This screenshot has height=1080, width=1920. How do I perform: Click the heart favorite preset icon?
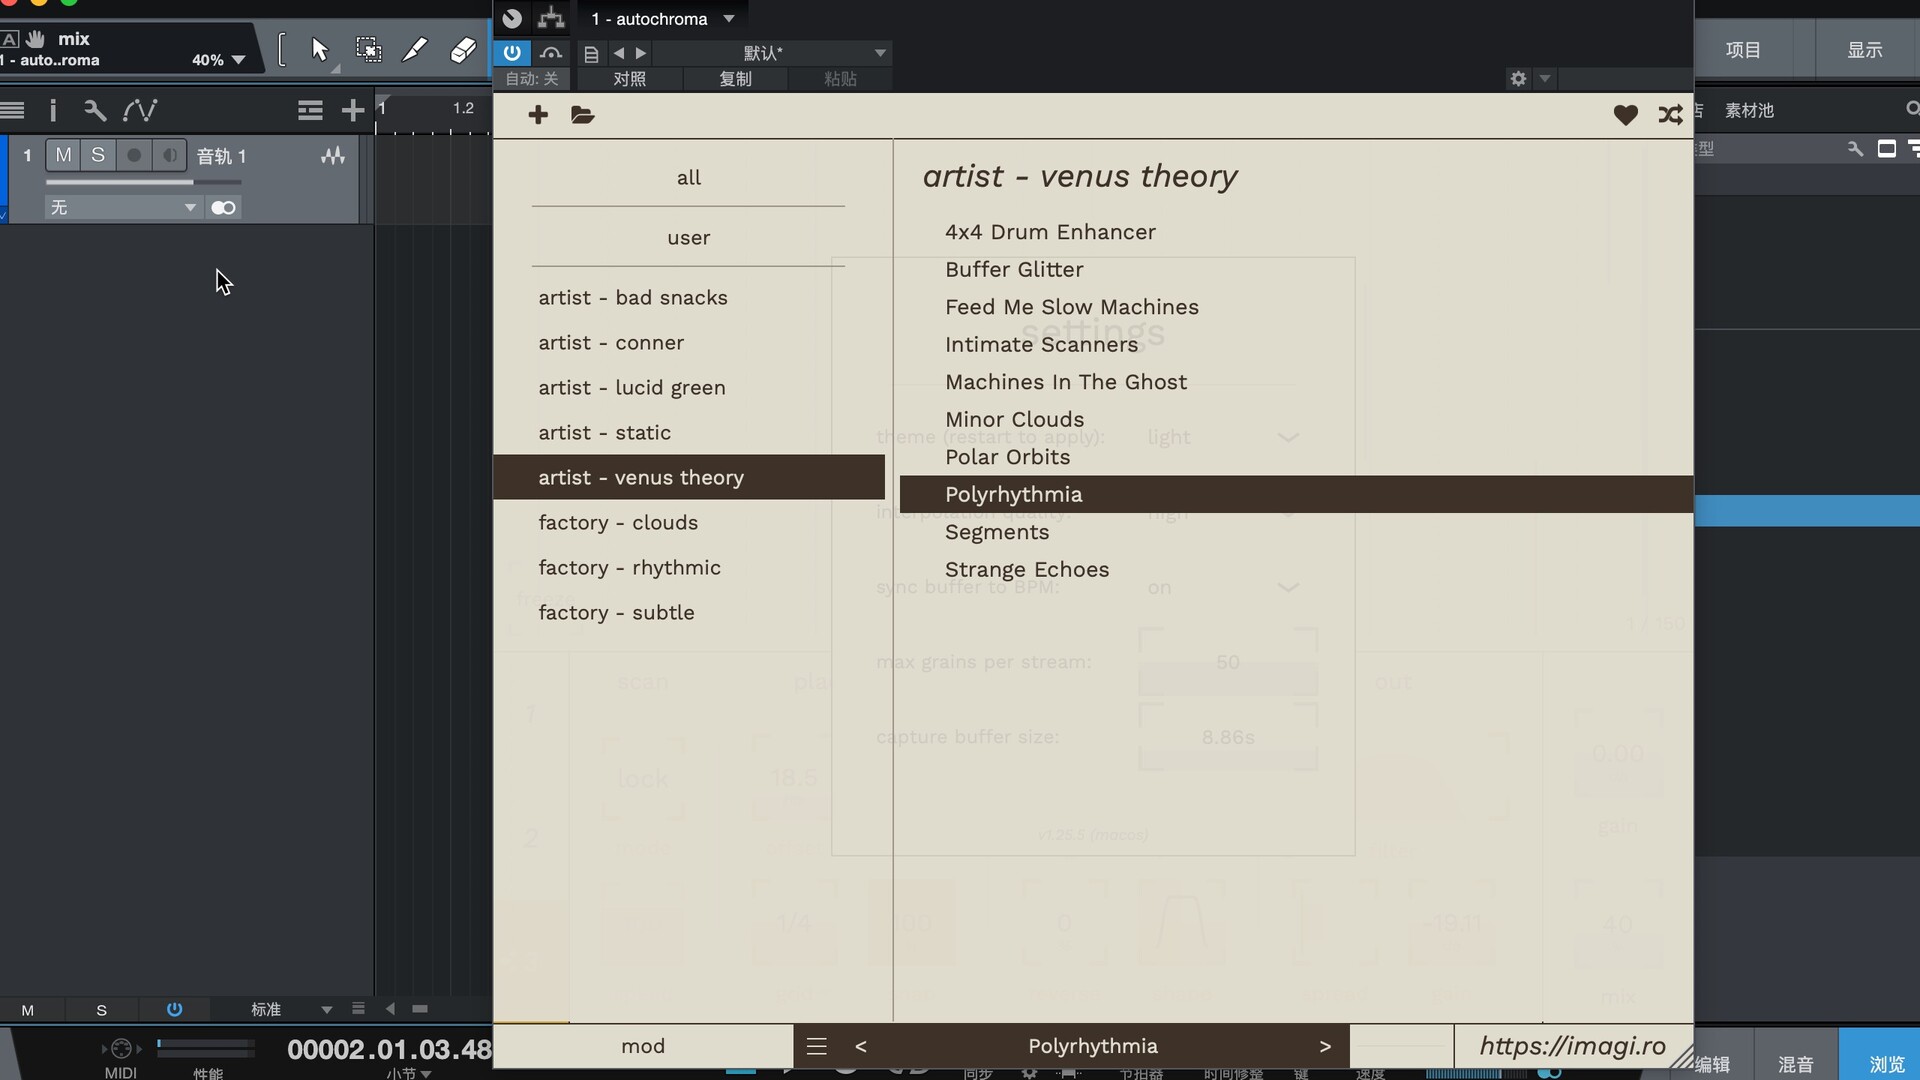pyautogui.click(x=1625, y=115)
